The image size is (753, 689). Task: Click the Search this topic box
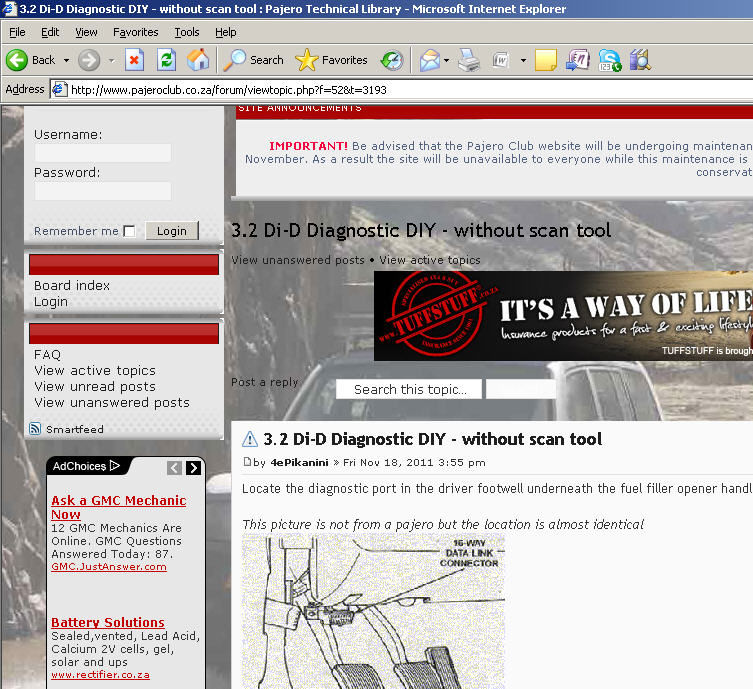point(409,390)
